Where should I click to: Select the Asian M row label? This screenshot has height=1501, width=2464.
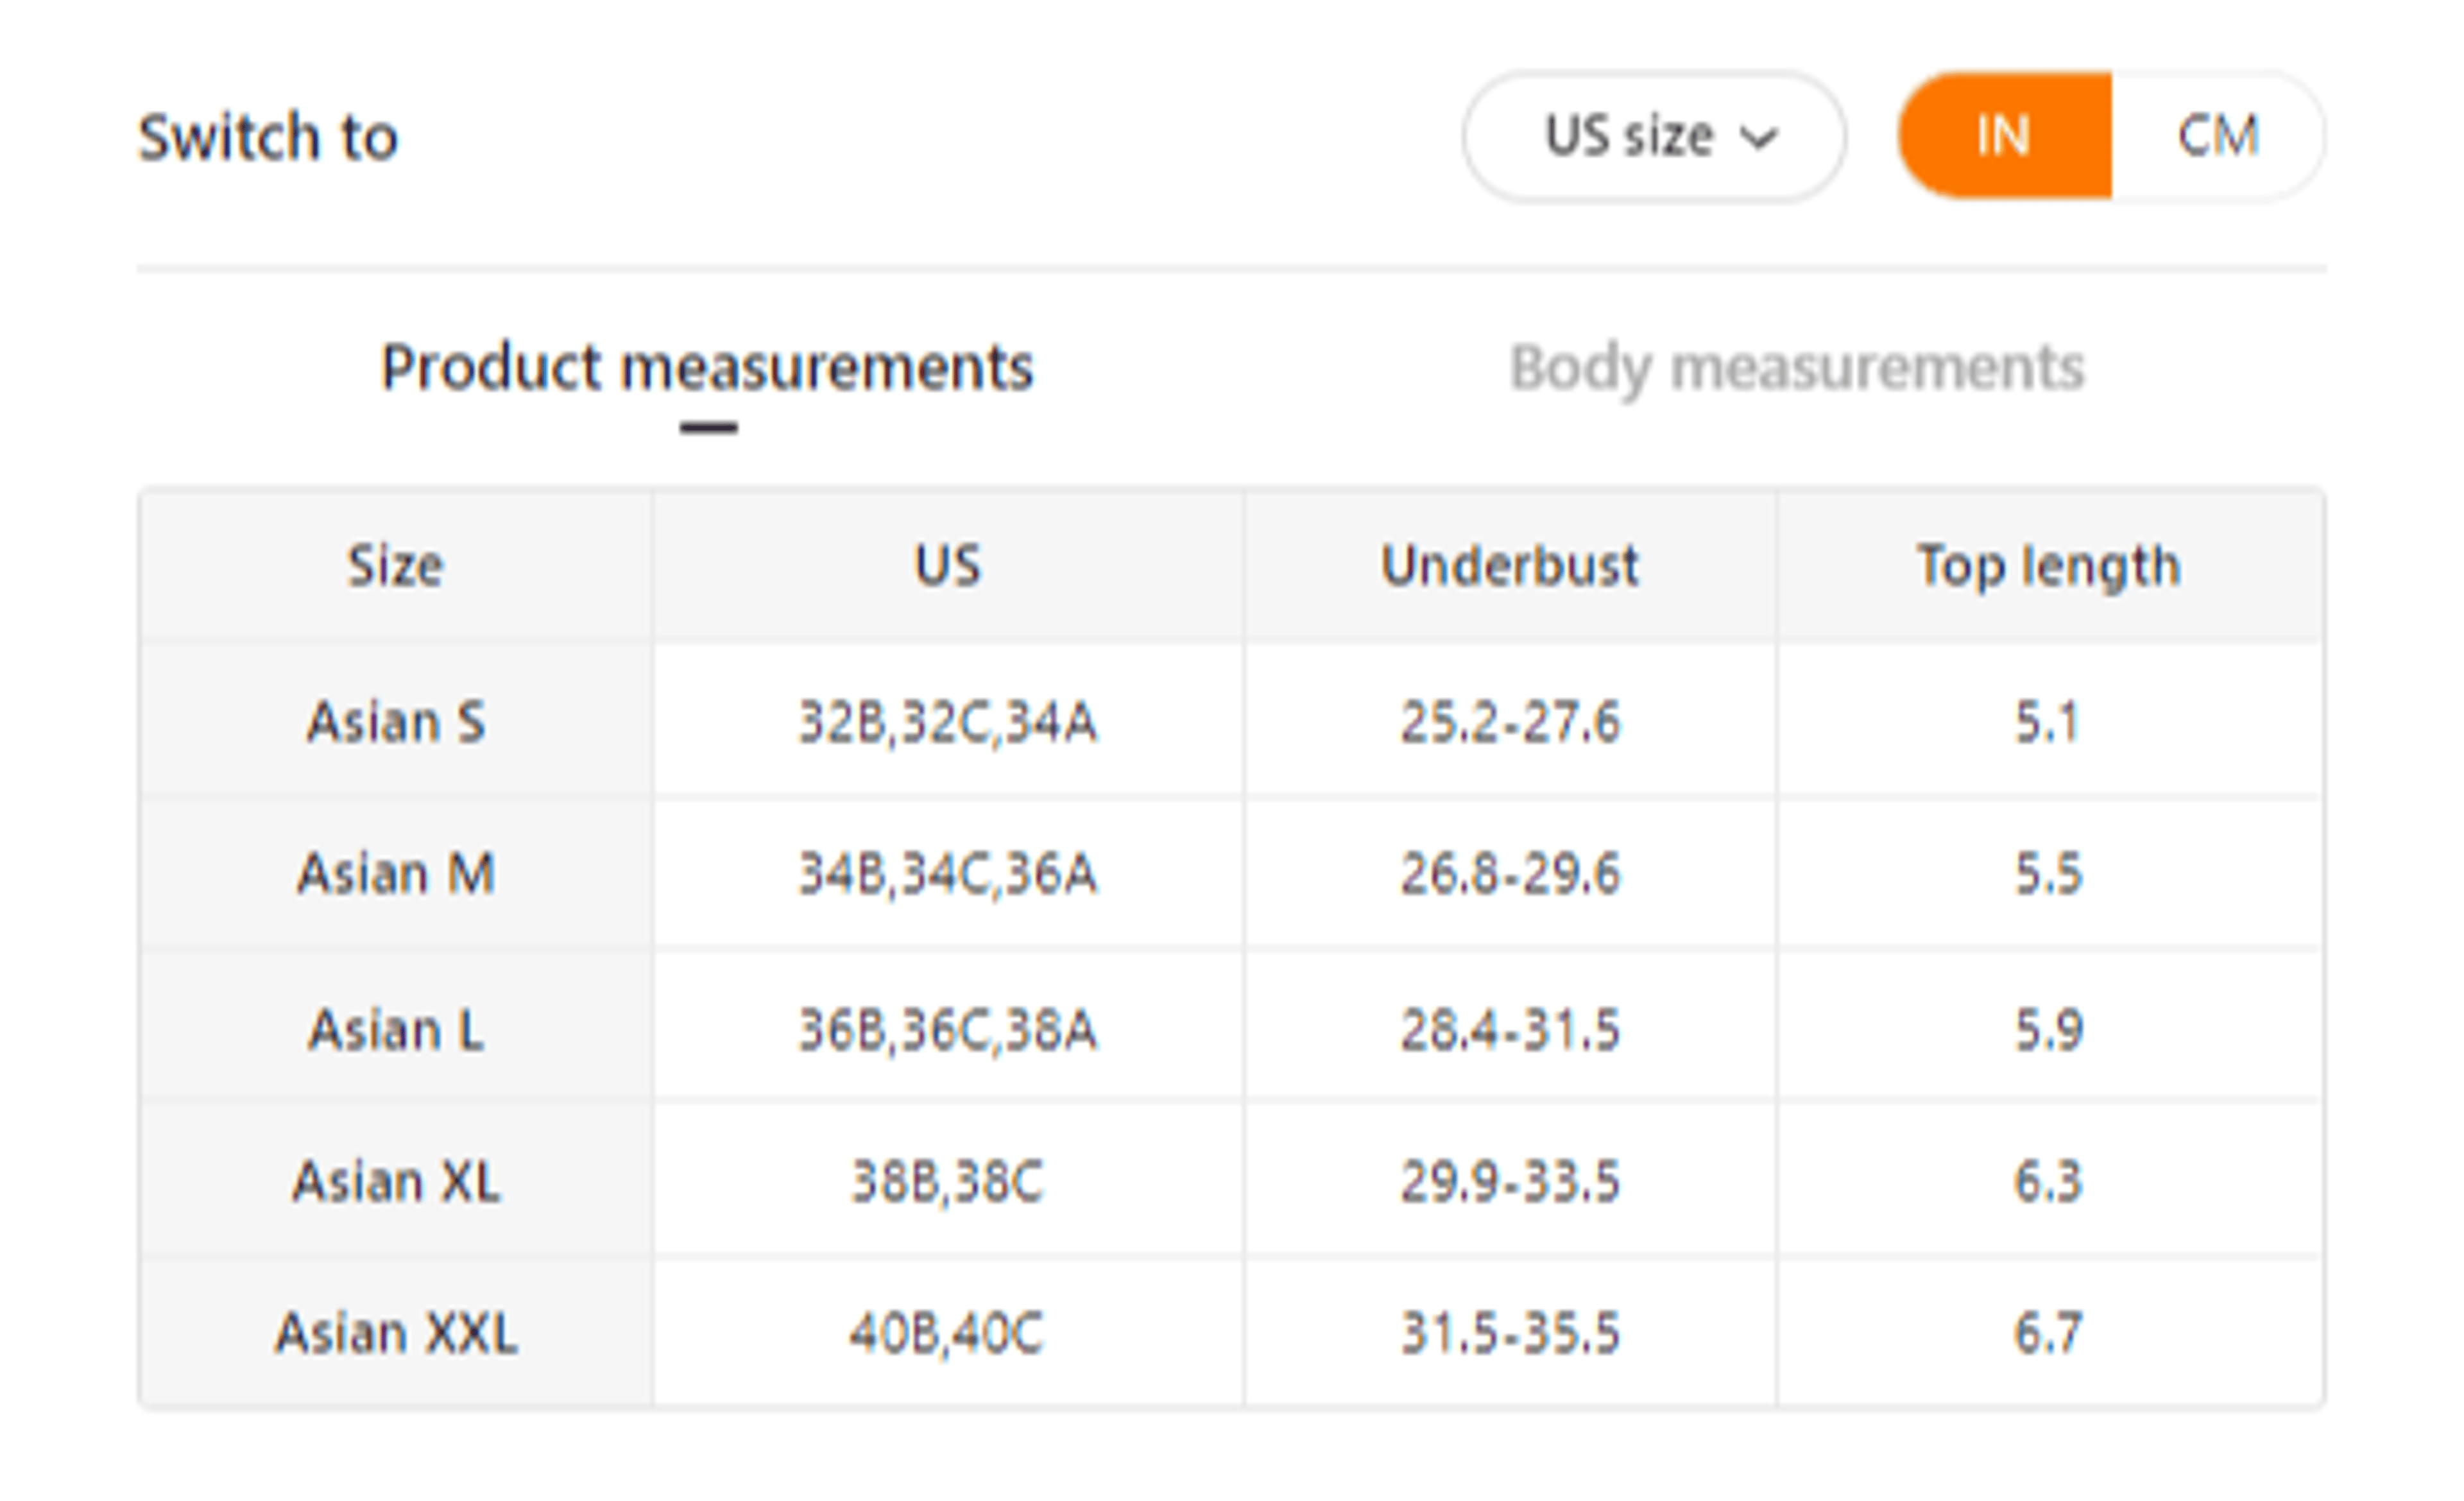[396, 873]
